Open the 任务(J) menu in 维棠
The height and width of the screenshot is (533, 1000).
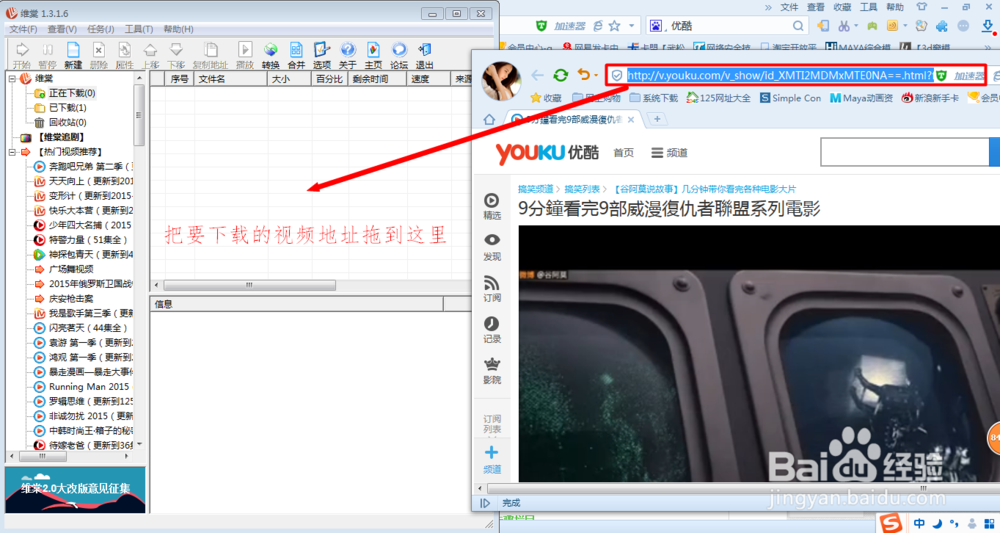101,29
